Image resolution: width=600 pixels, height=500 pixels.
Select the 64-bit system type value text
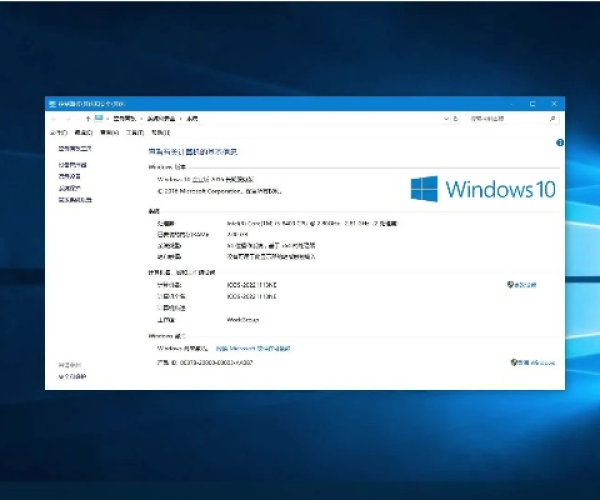pyautogui.click(x=271, y=246)
